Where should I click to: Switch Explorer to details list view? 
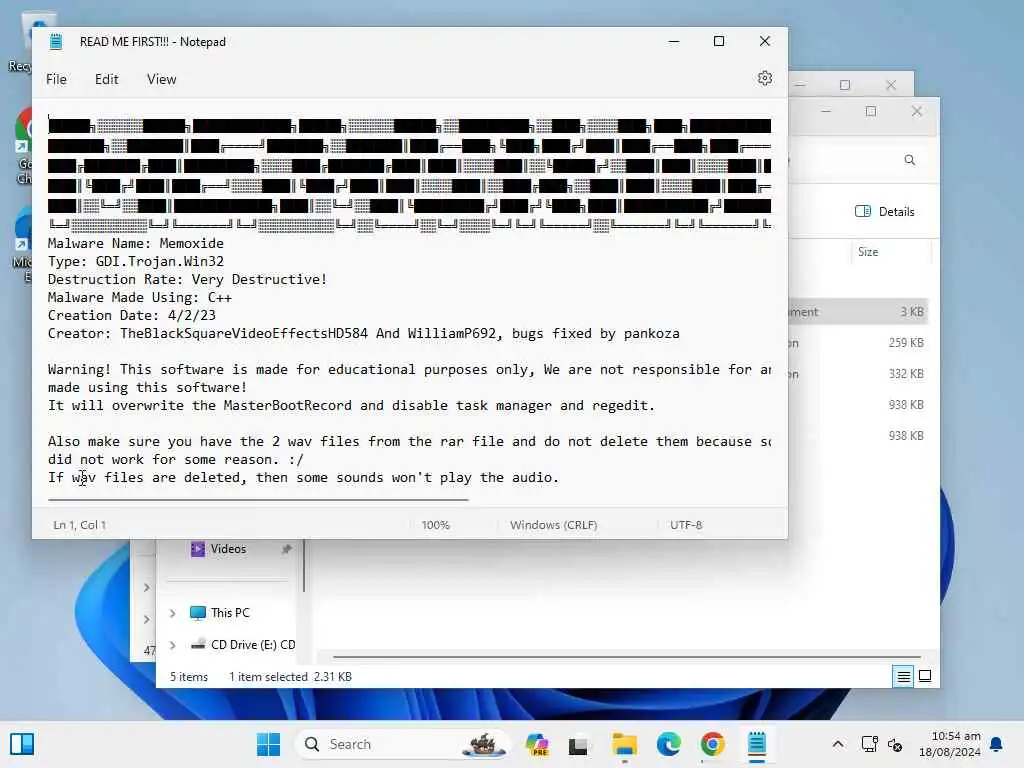click(x=903, y=677)
